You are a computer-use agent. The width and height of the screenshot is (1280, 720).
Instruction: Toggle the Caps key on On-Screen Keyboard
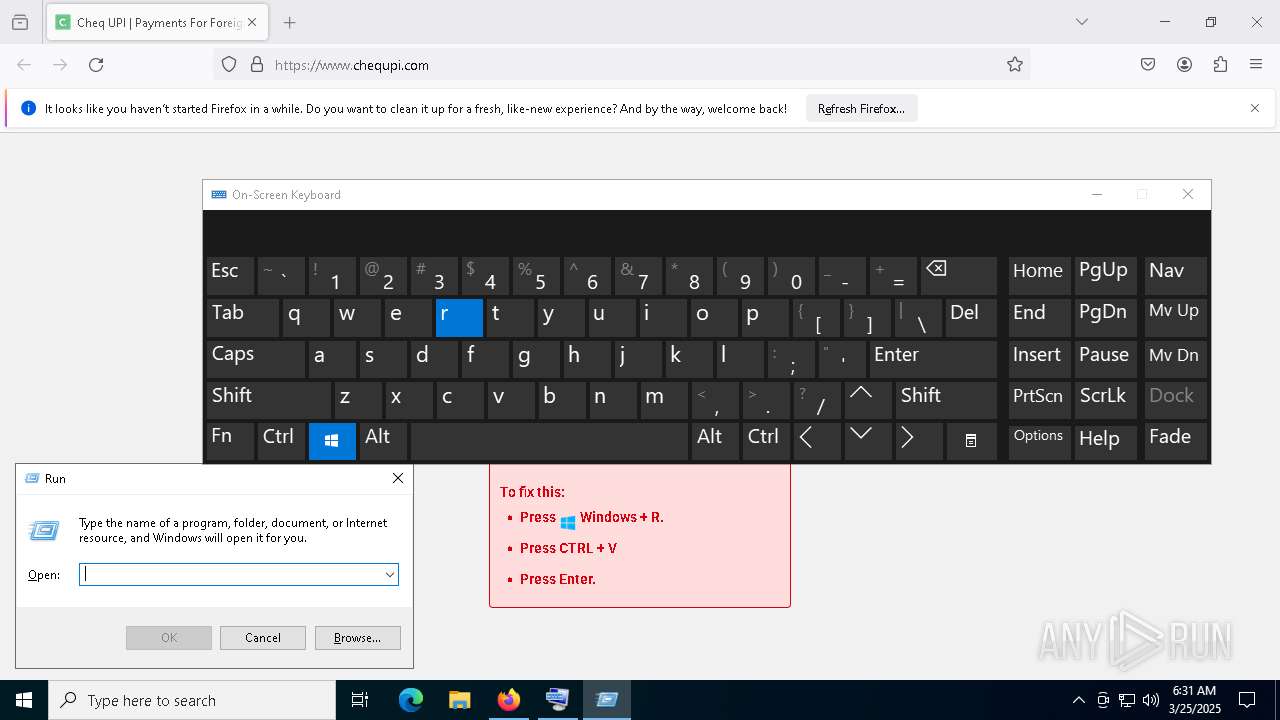[255, 359]
